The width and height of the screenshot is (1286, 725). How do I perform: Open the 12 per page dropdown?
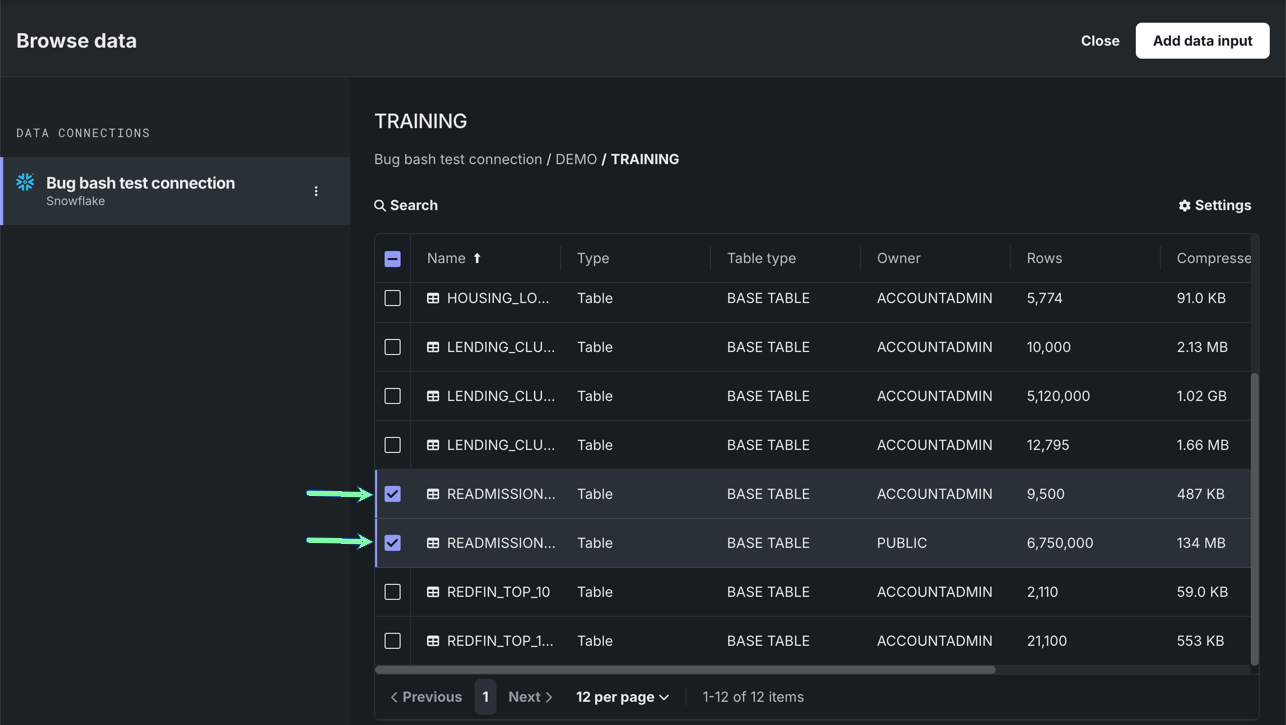622,697
